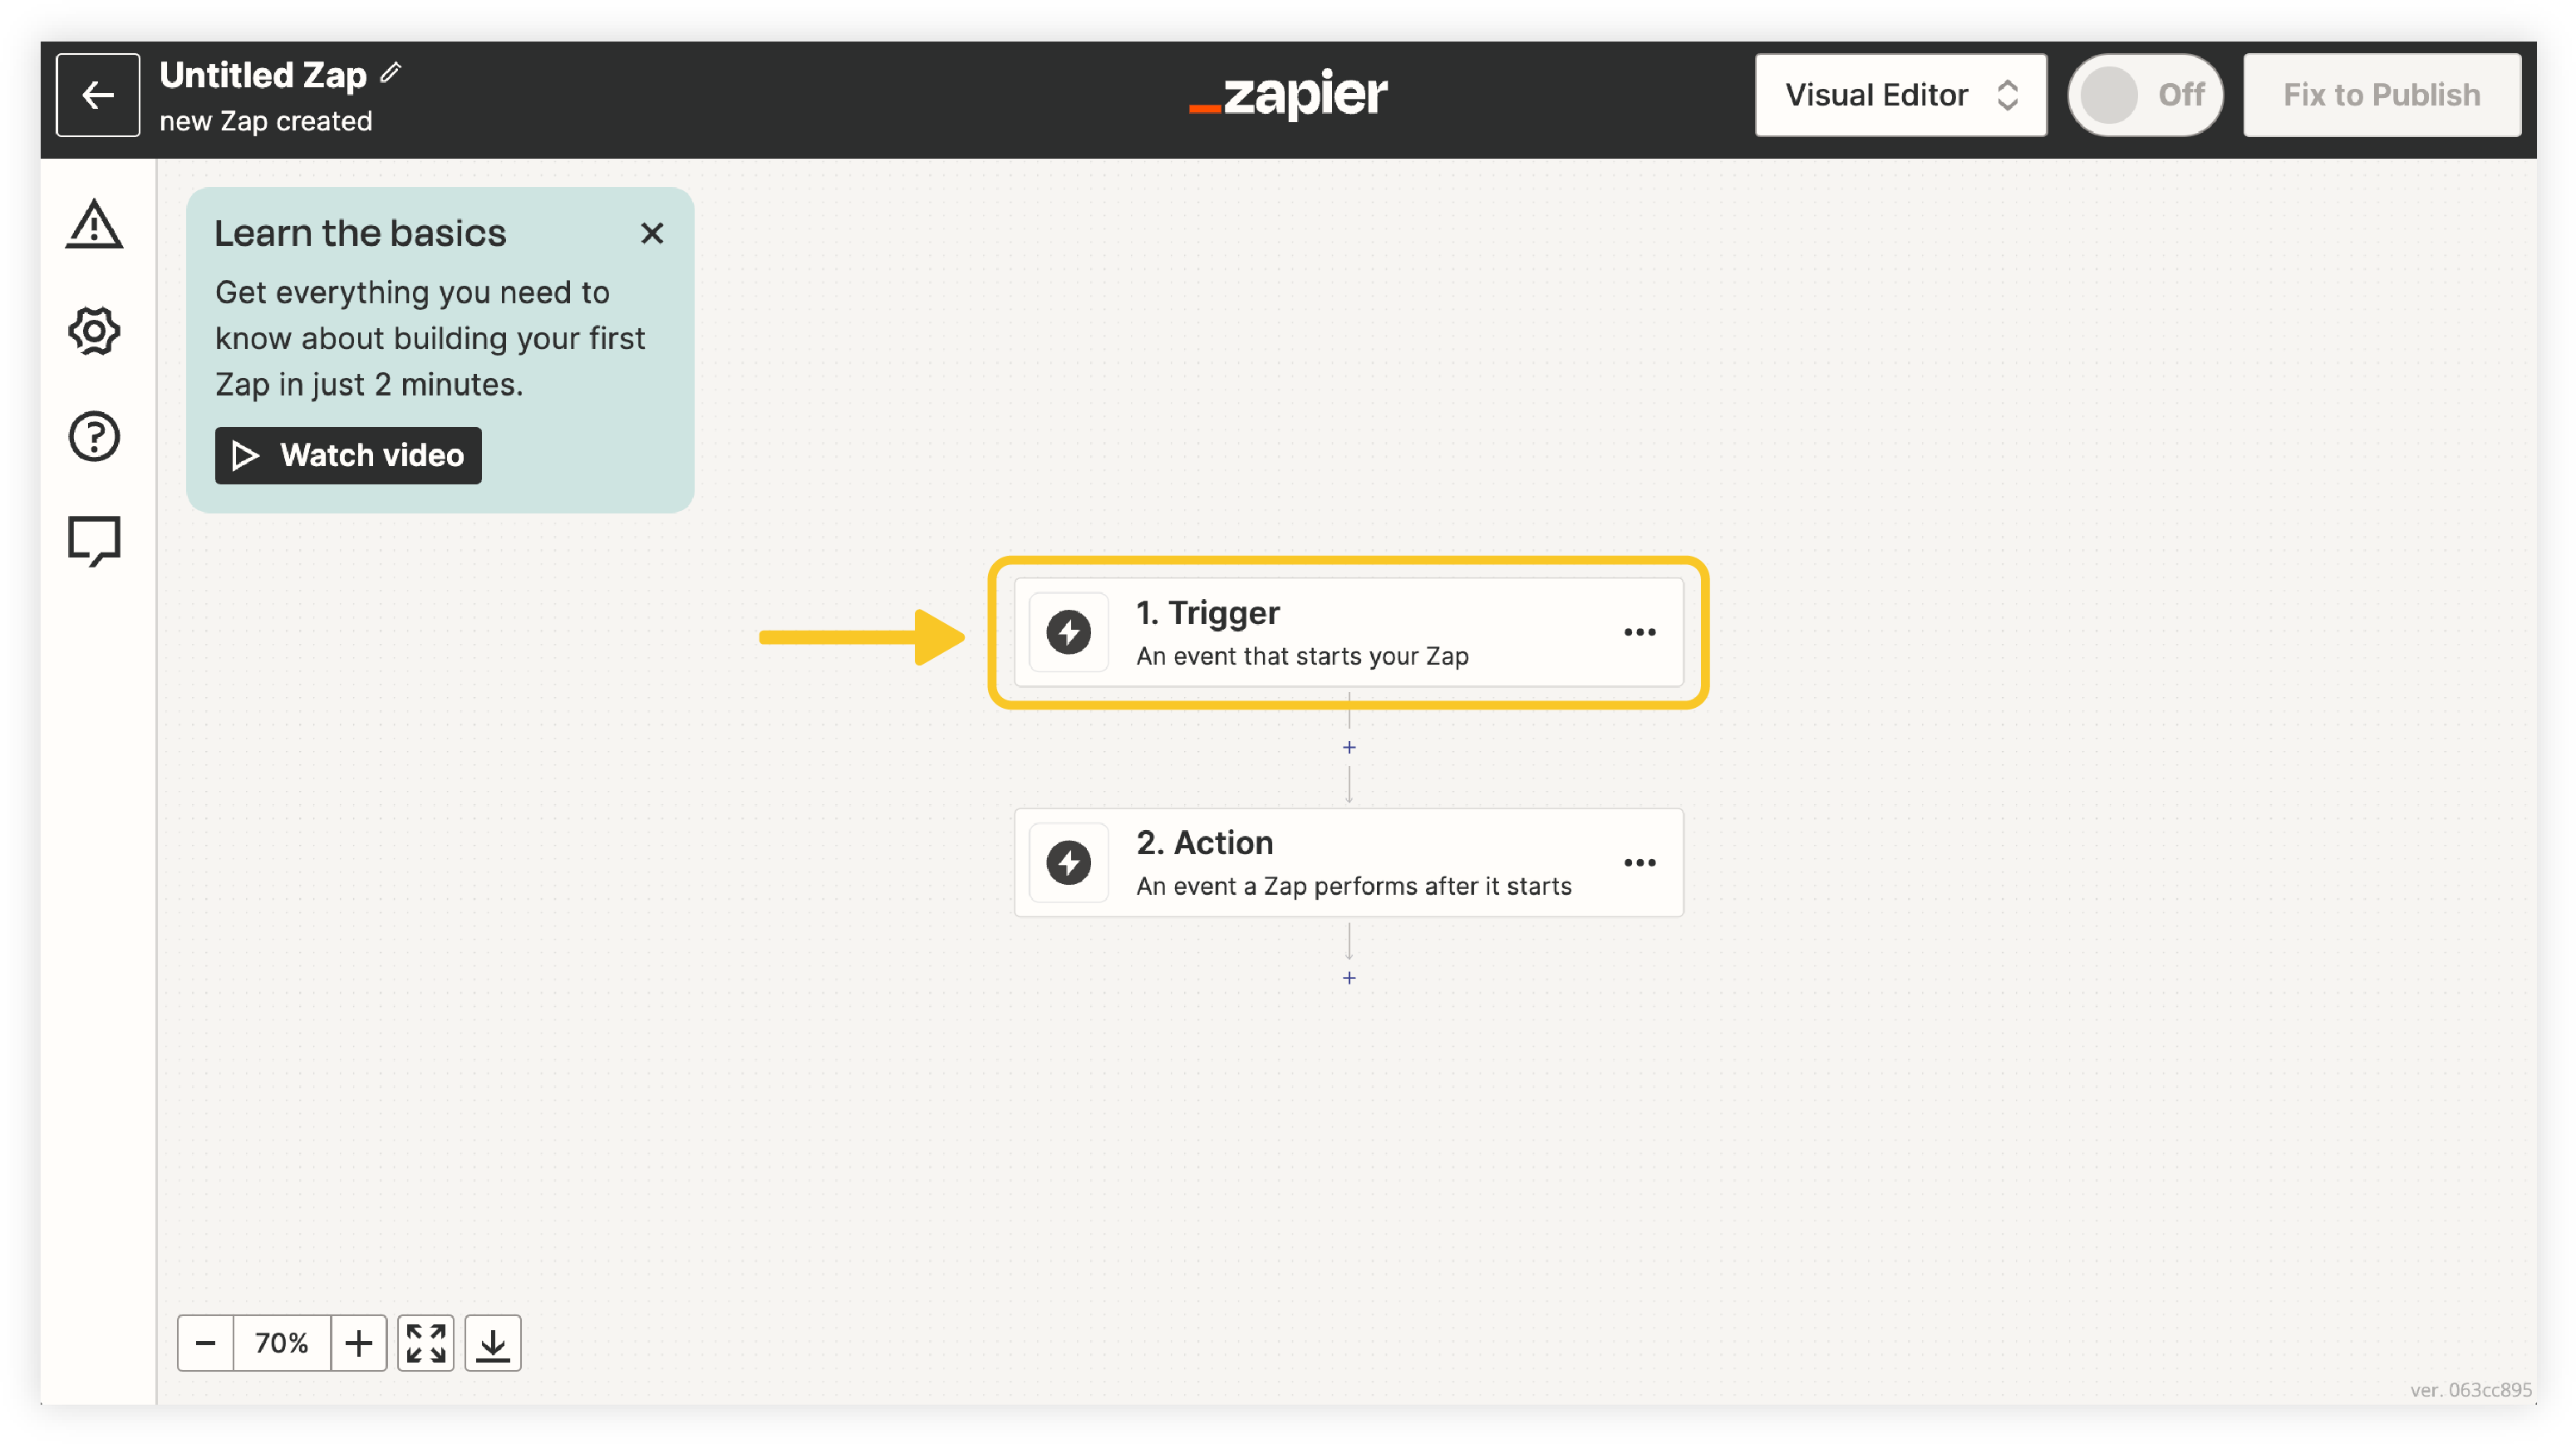Zoom in with the plus button
Viewport: 2576px width, 1444px height.
pos(359,1343)
